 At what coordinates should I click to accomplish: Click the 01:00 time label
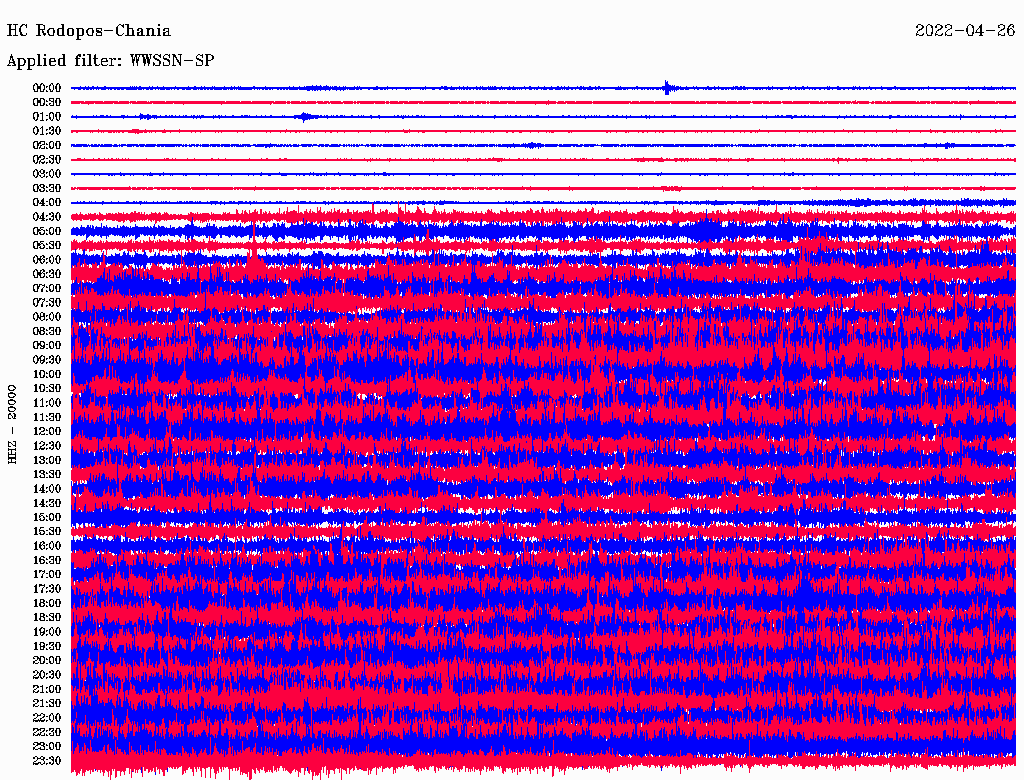(x=47, y=117)
